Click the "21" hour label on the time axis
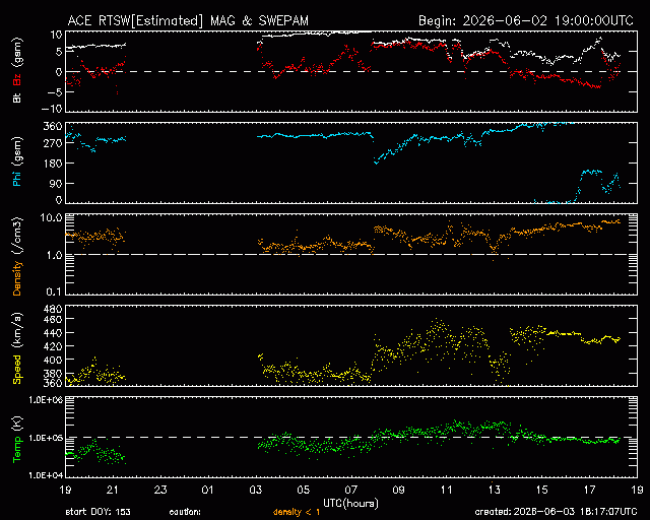 coord(113,490)
